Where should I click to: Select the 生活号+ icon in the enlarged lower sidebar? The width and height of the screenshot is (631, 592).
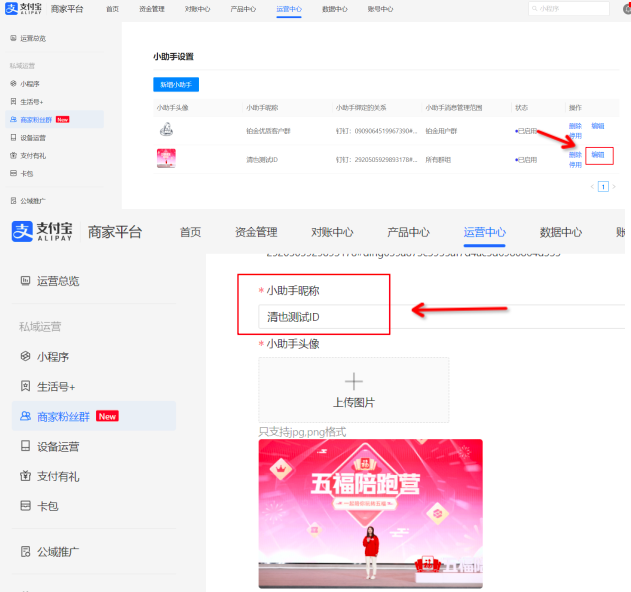click(26, 386)
